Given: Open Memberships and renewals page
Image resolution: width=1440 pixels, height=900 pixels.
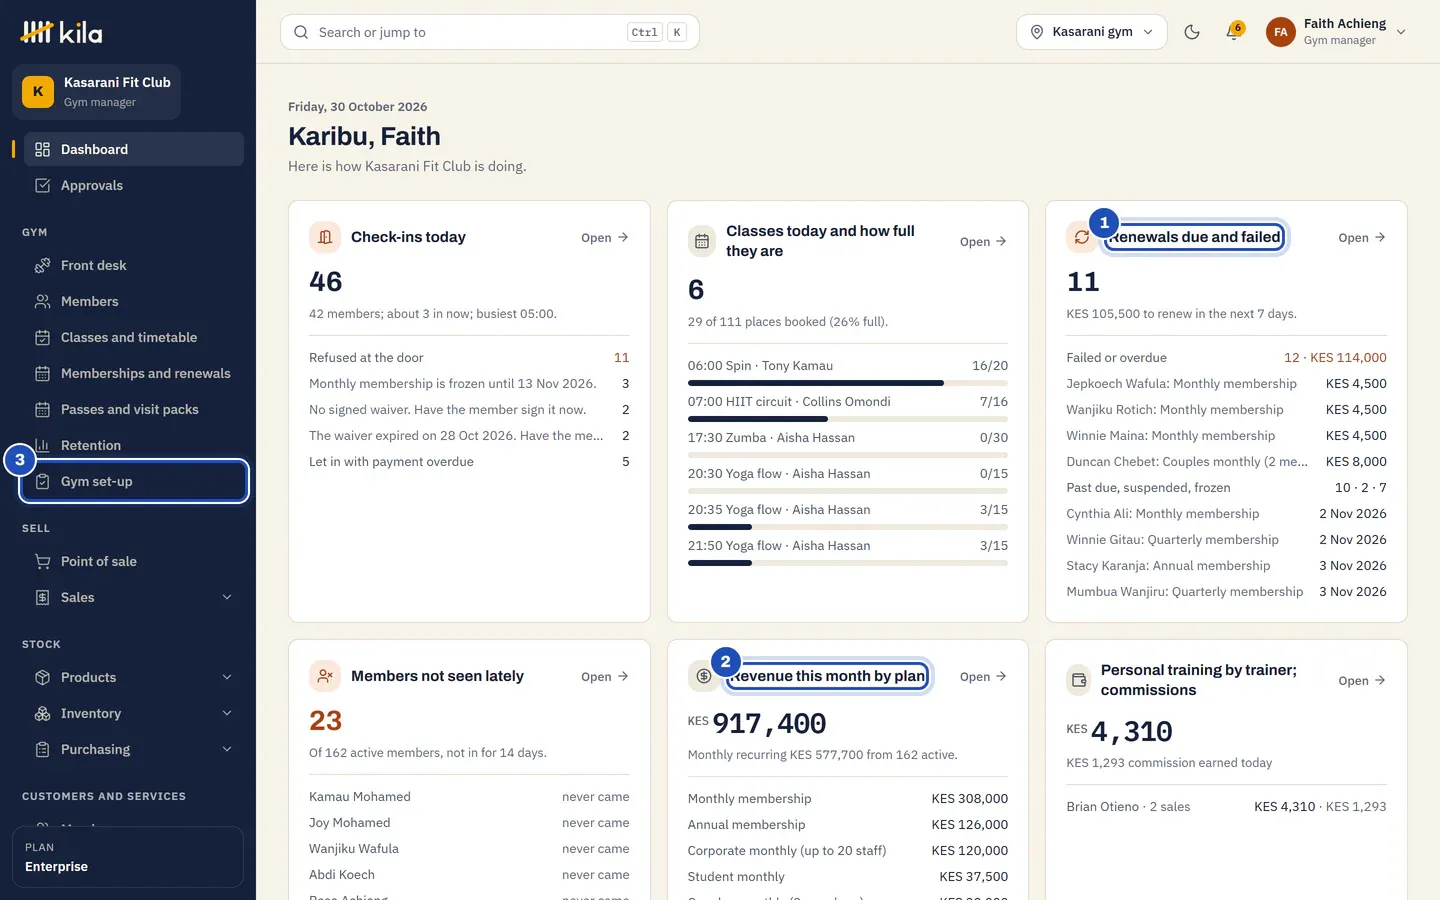Looking at the screenshot, I should [133, 373].
